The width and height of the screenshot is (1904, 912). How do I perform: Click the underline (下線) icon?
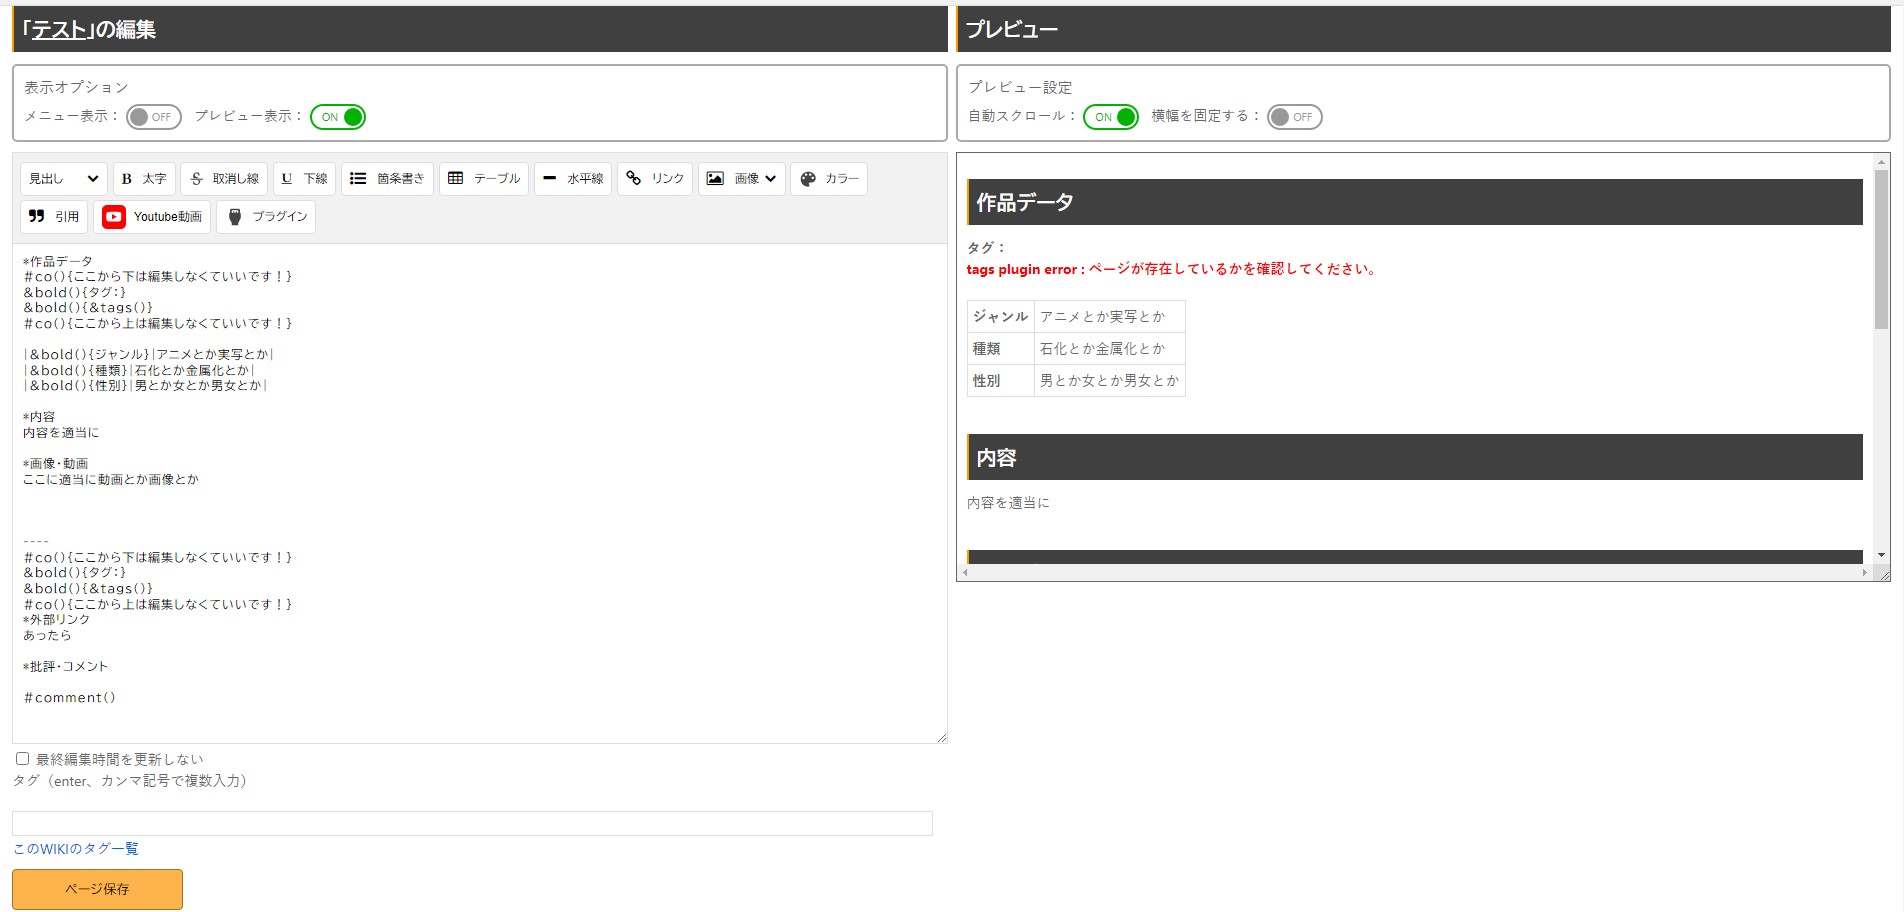[x=304, y=179]
